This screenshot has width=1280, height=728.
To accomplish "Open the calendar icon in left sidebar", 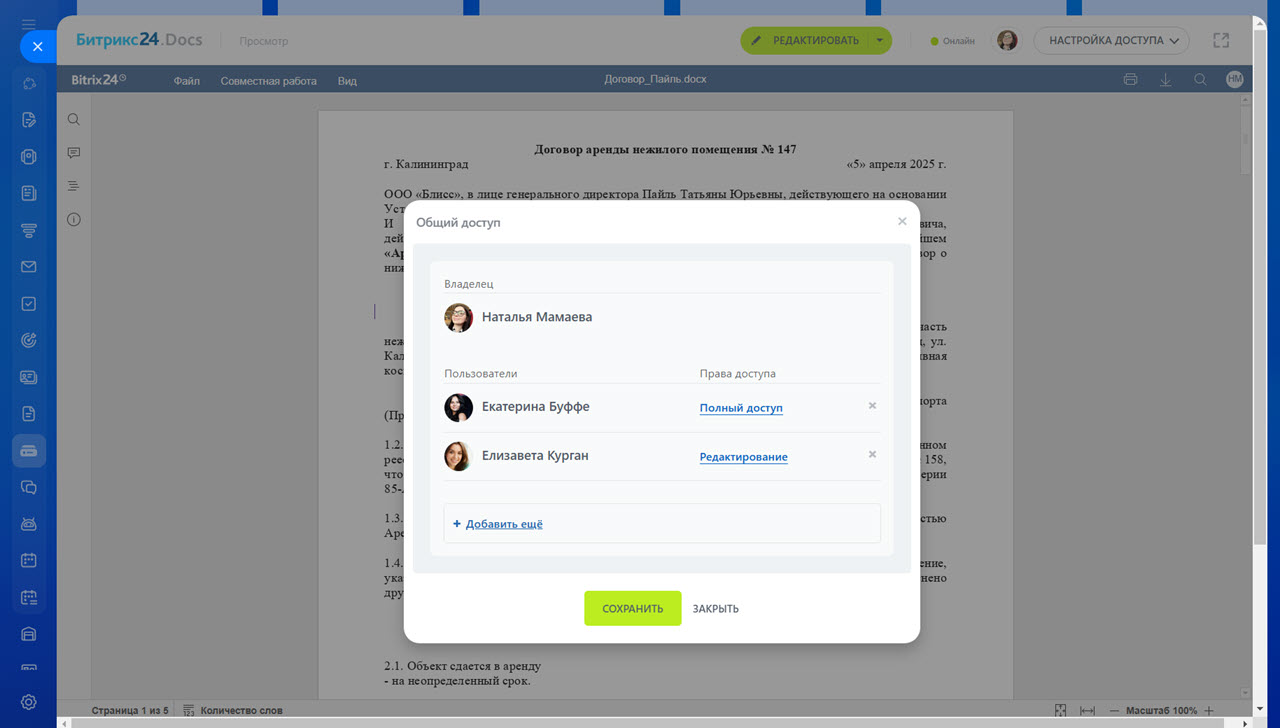I will [x=29, y=561].
